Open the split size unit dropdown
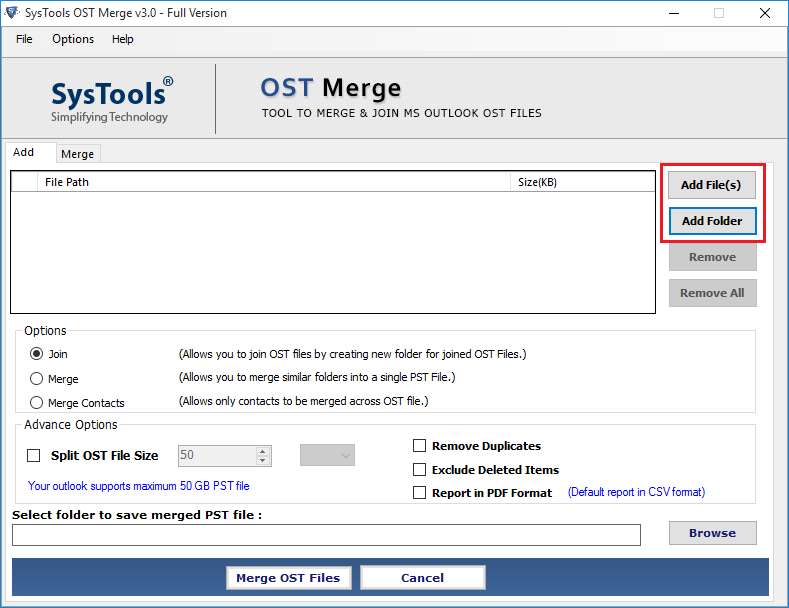This screenshot has height=608, width=789. (x=328, y=455)
